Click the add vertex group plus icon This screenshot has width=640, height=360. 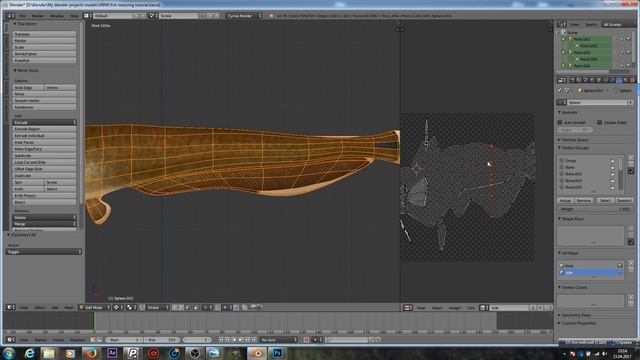(631, 158)
